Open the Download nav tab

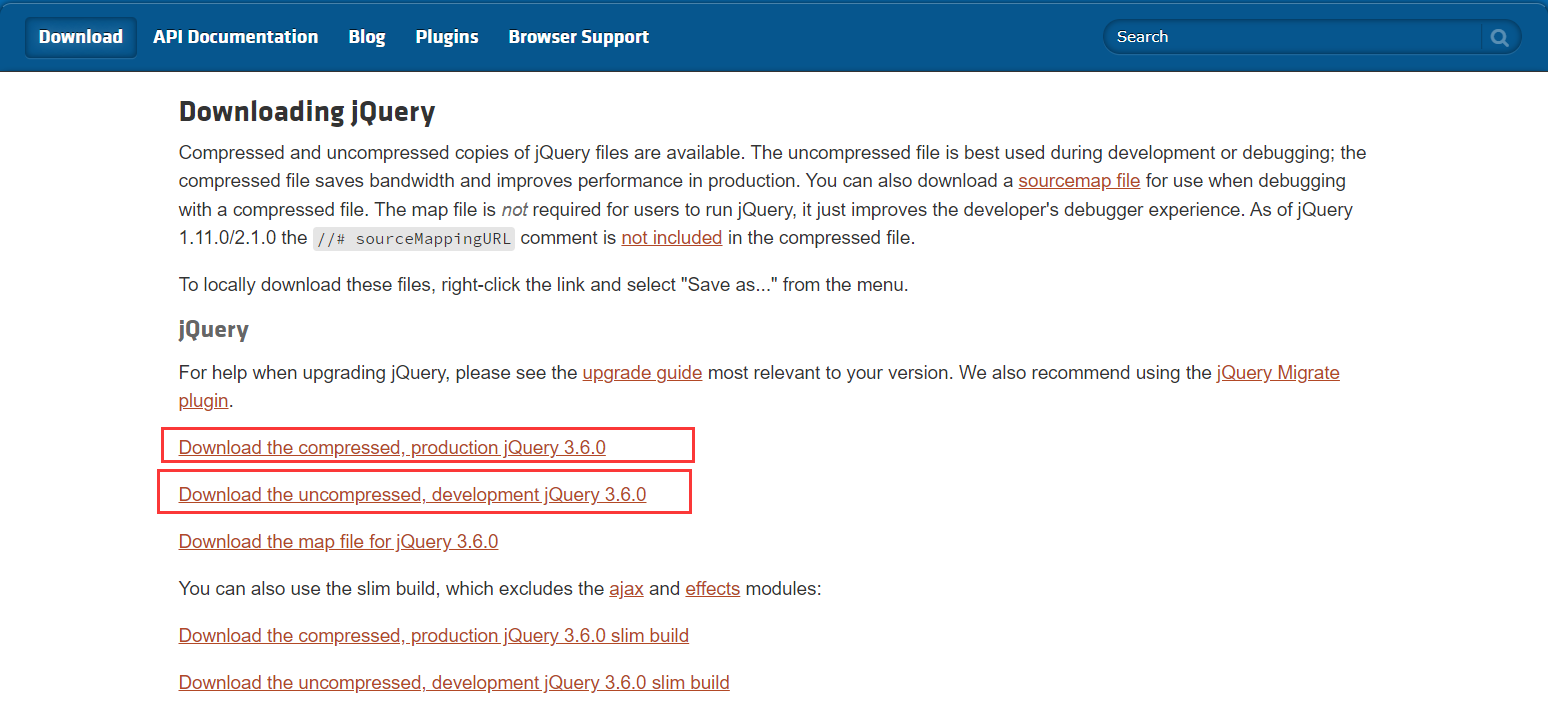tap(81, 37)
